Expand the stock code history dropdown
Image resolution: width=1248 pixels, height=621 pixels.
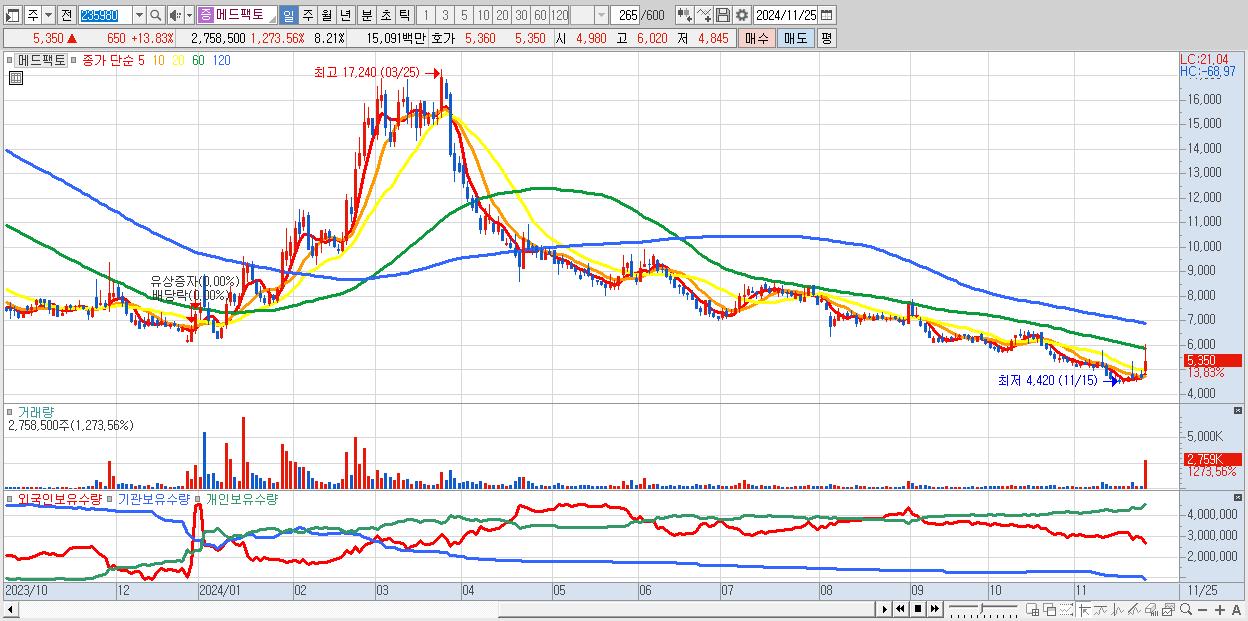(x=138, y=15)
